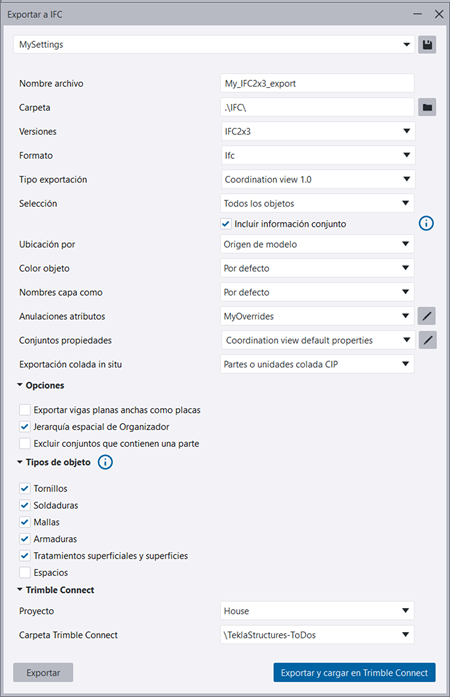The height and width of the screenshot is (697, 450).
Task: Close the Exportar a IFC window
Action: [439, 14]
